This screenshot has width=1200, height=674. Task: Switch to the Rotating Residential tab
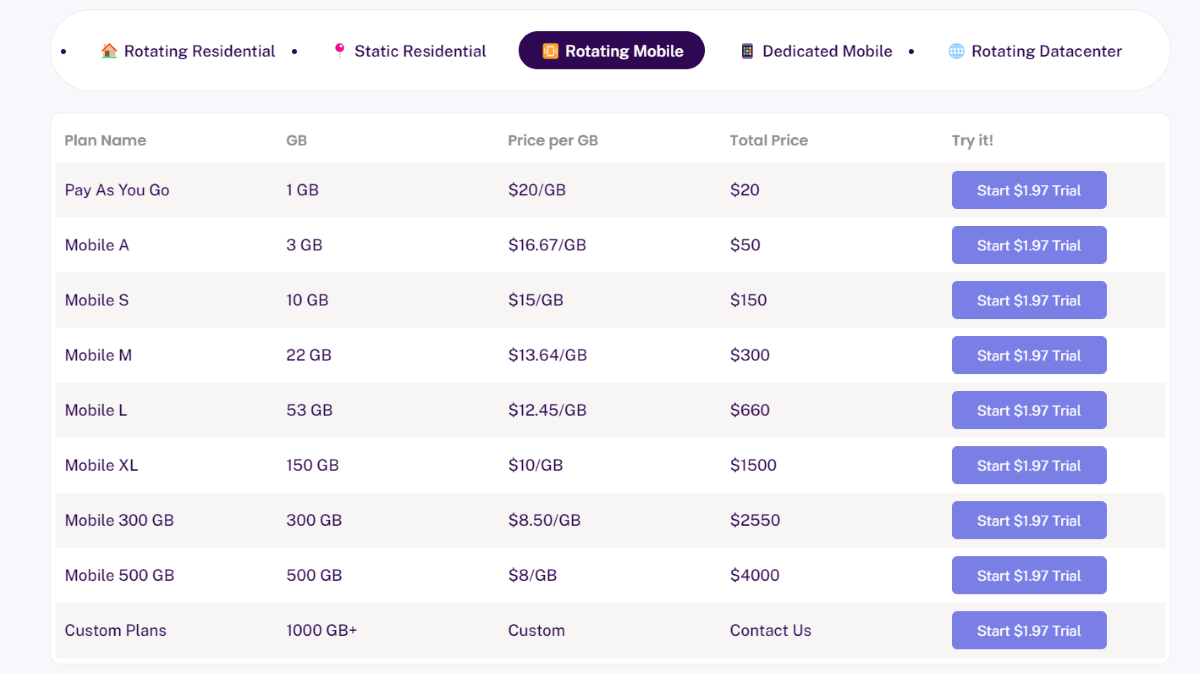coord(188,51)
